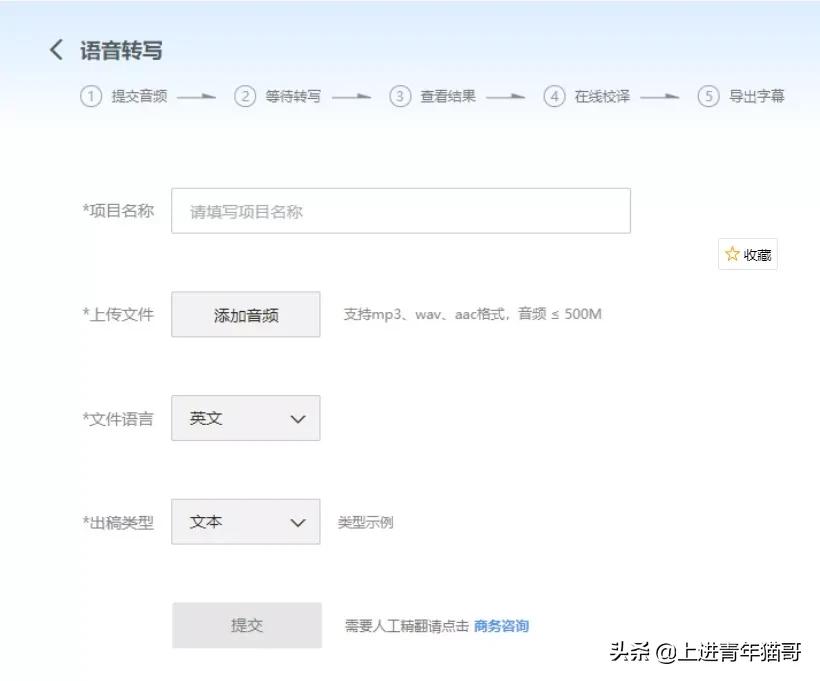
Task: Select step 5 导出字幕 circle icon
Action: [x=708, y=96]
